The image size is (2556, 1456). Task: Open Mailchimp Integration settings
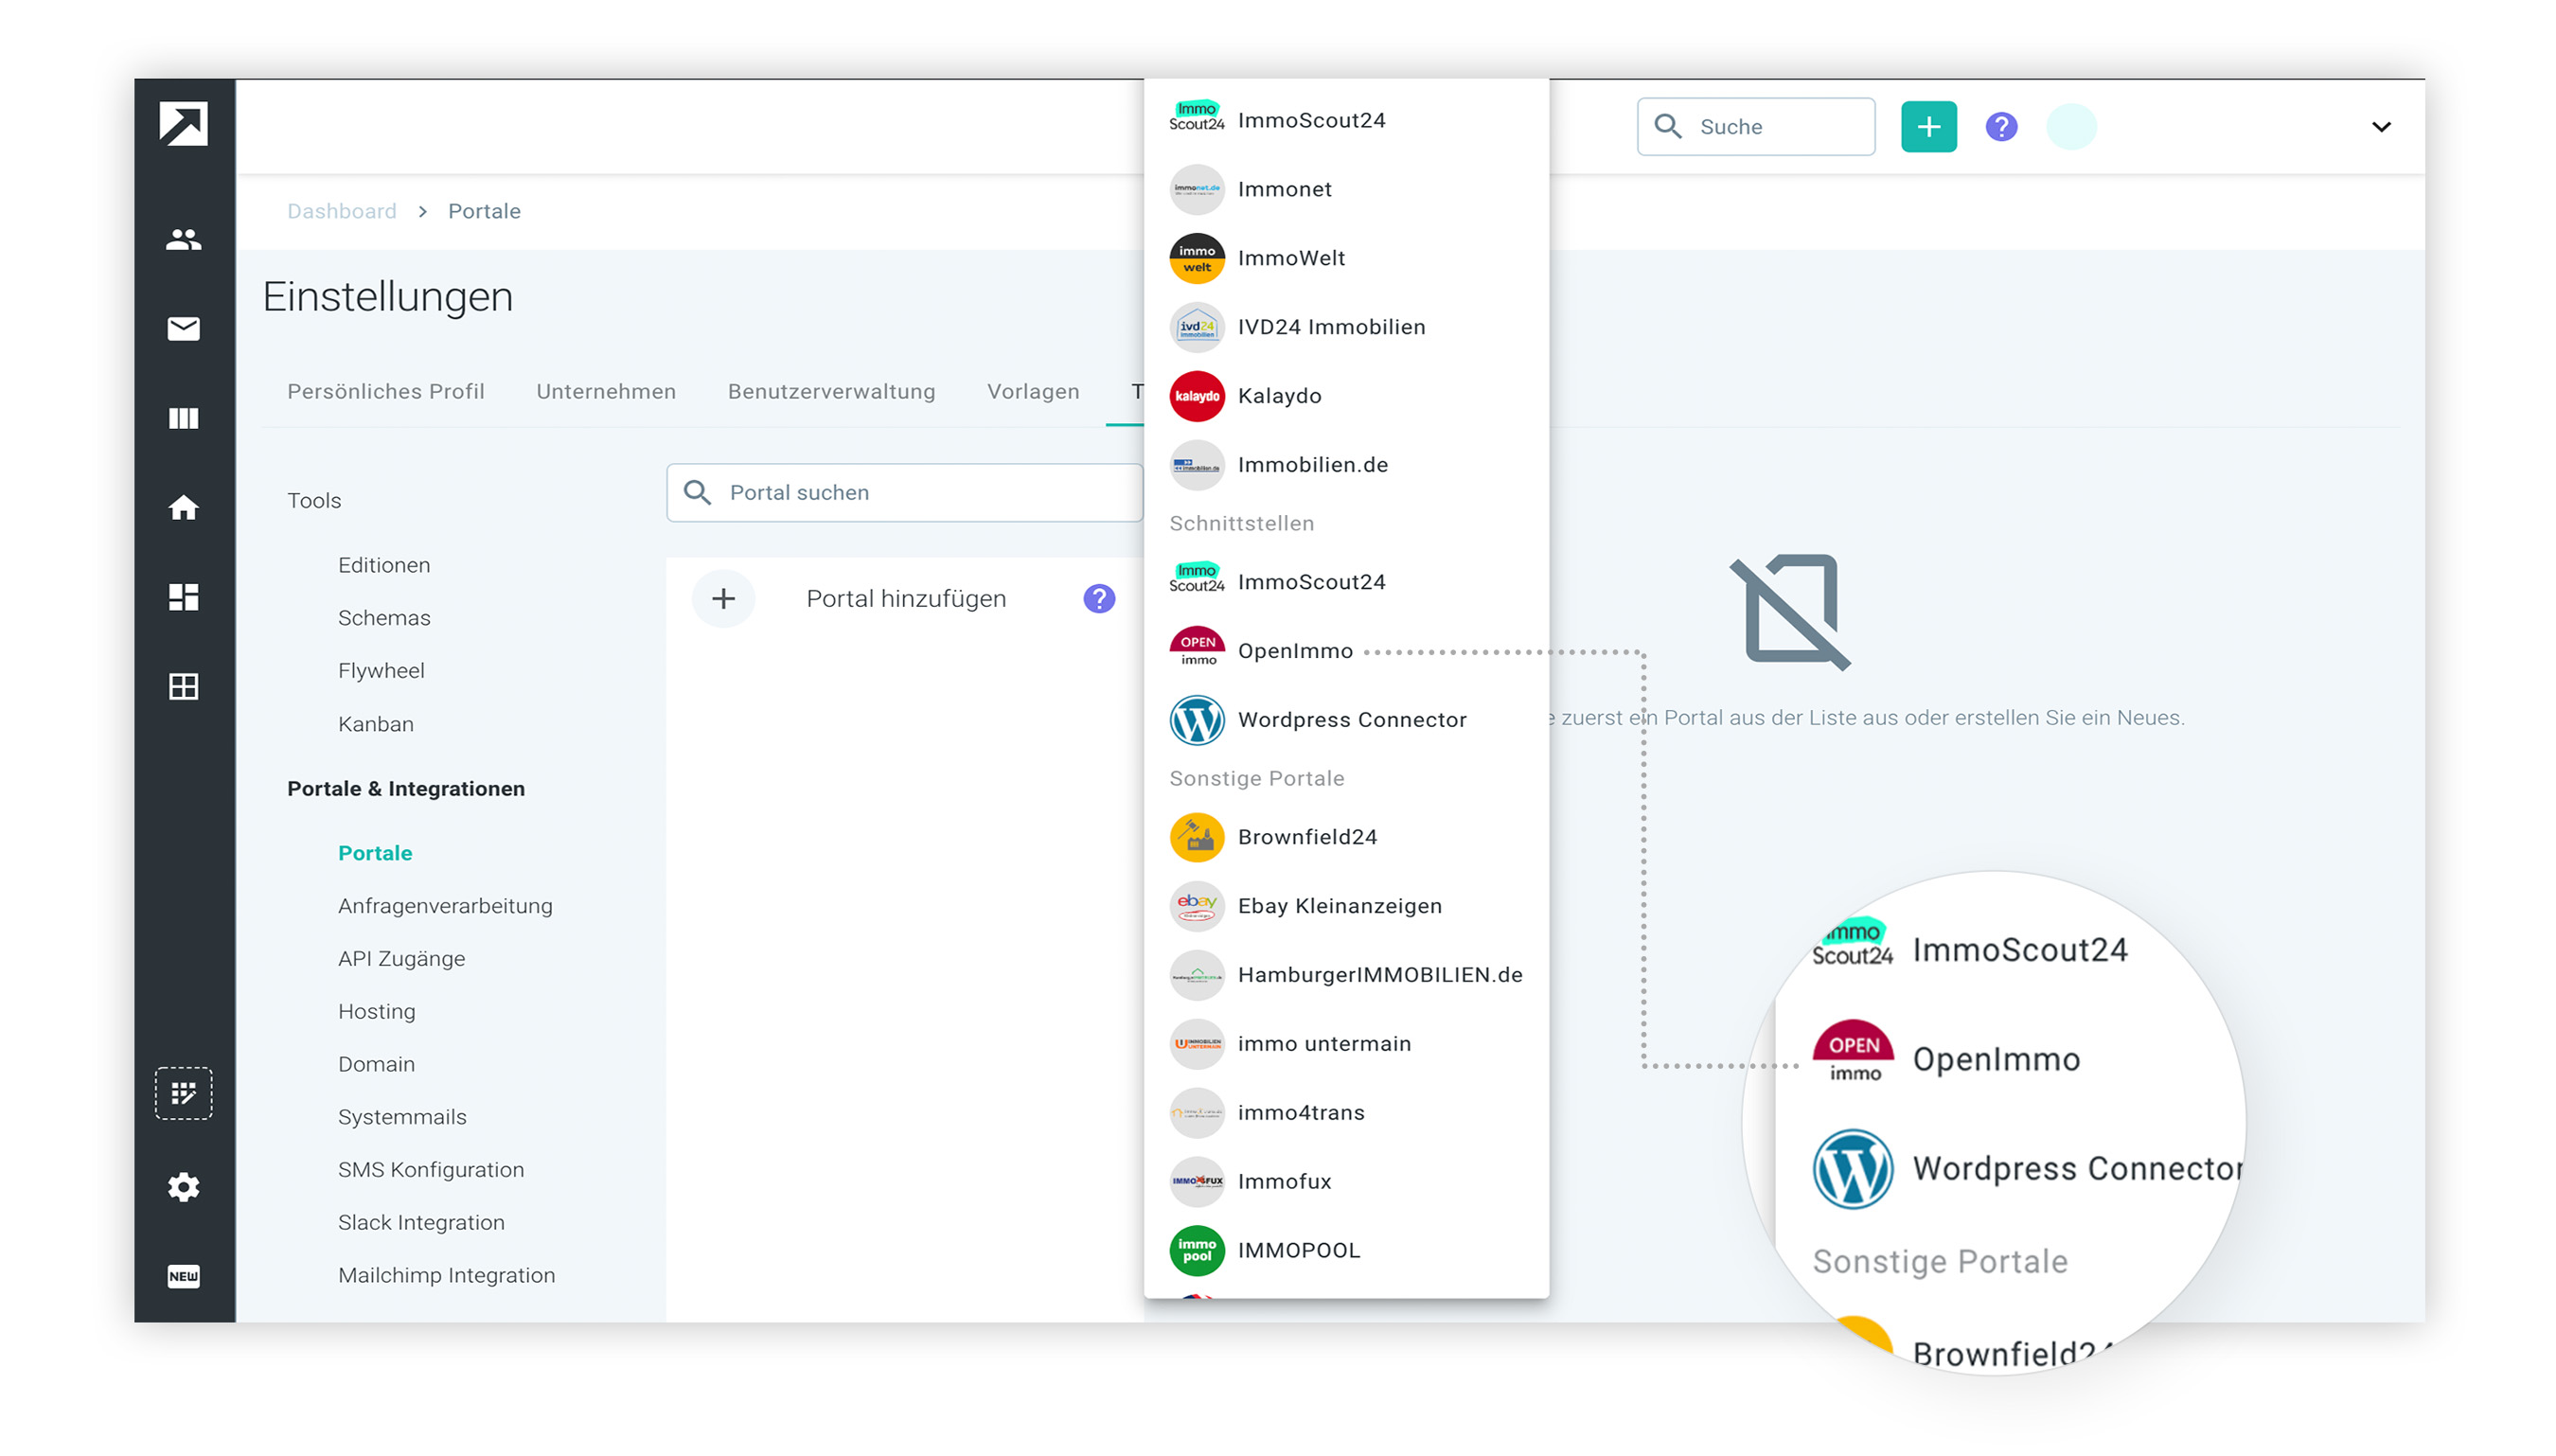[x=446, y=1275]
